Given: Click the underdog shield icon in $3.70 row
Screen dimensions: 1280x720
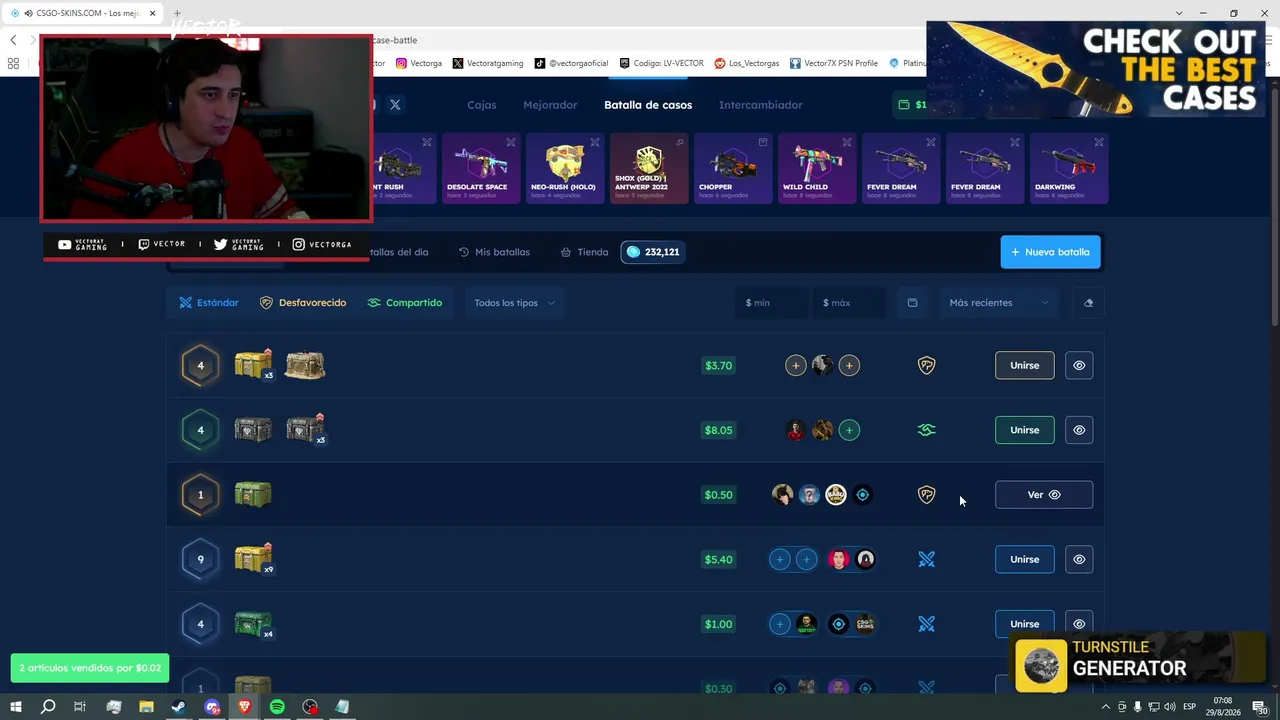Looking at the screenshot, I should (927, 366).
